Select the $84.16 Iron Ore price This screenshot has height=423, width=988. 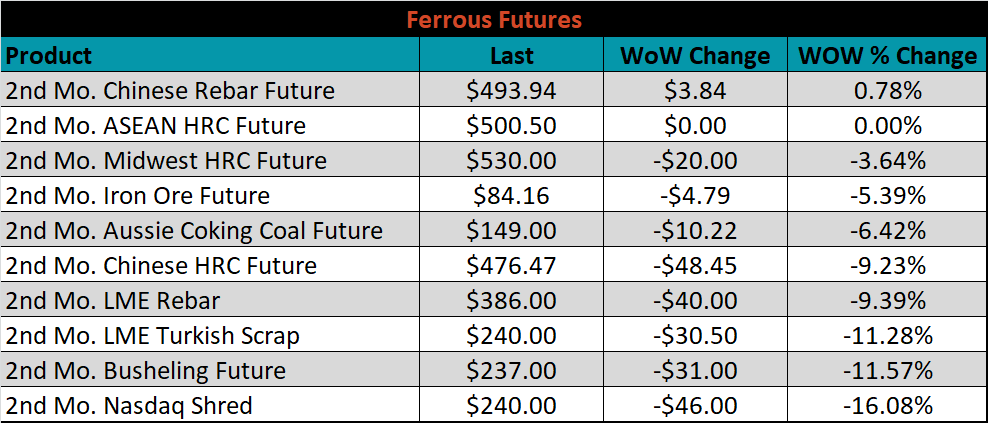pos(512,195)
